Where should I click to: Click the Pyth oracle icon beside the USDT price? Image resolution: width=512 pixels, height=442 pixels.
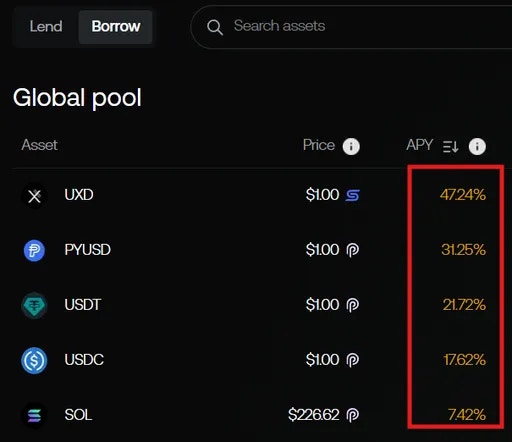tap(353, 305)
